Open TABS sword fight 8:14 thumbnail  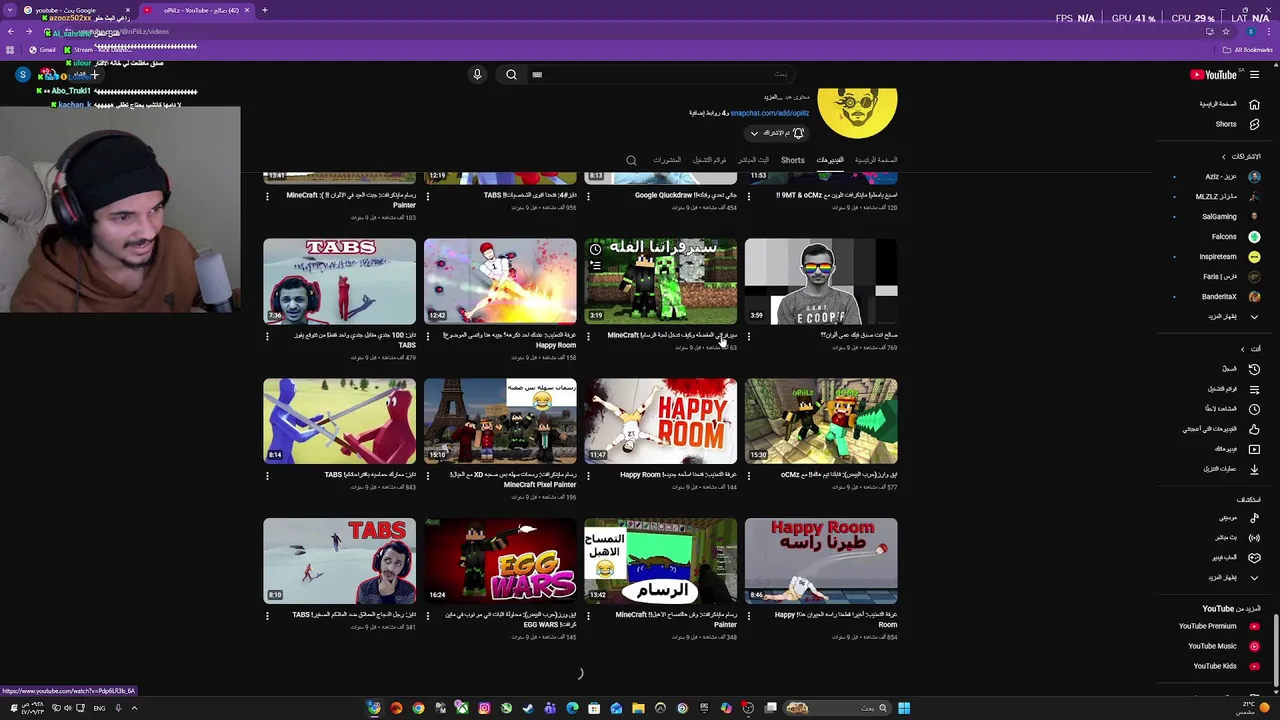click(340, 421)
